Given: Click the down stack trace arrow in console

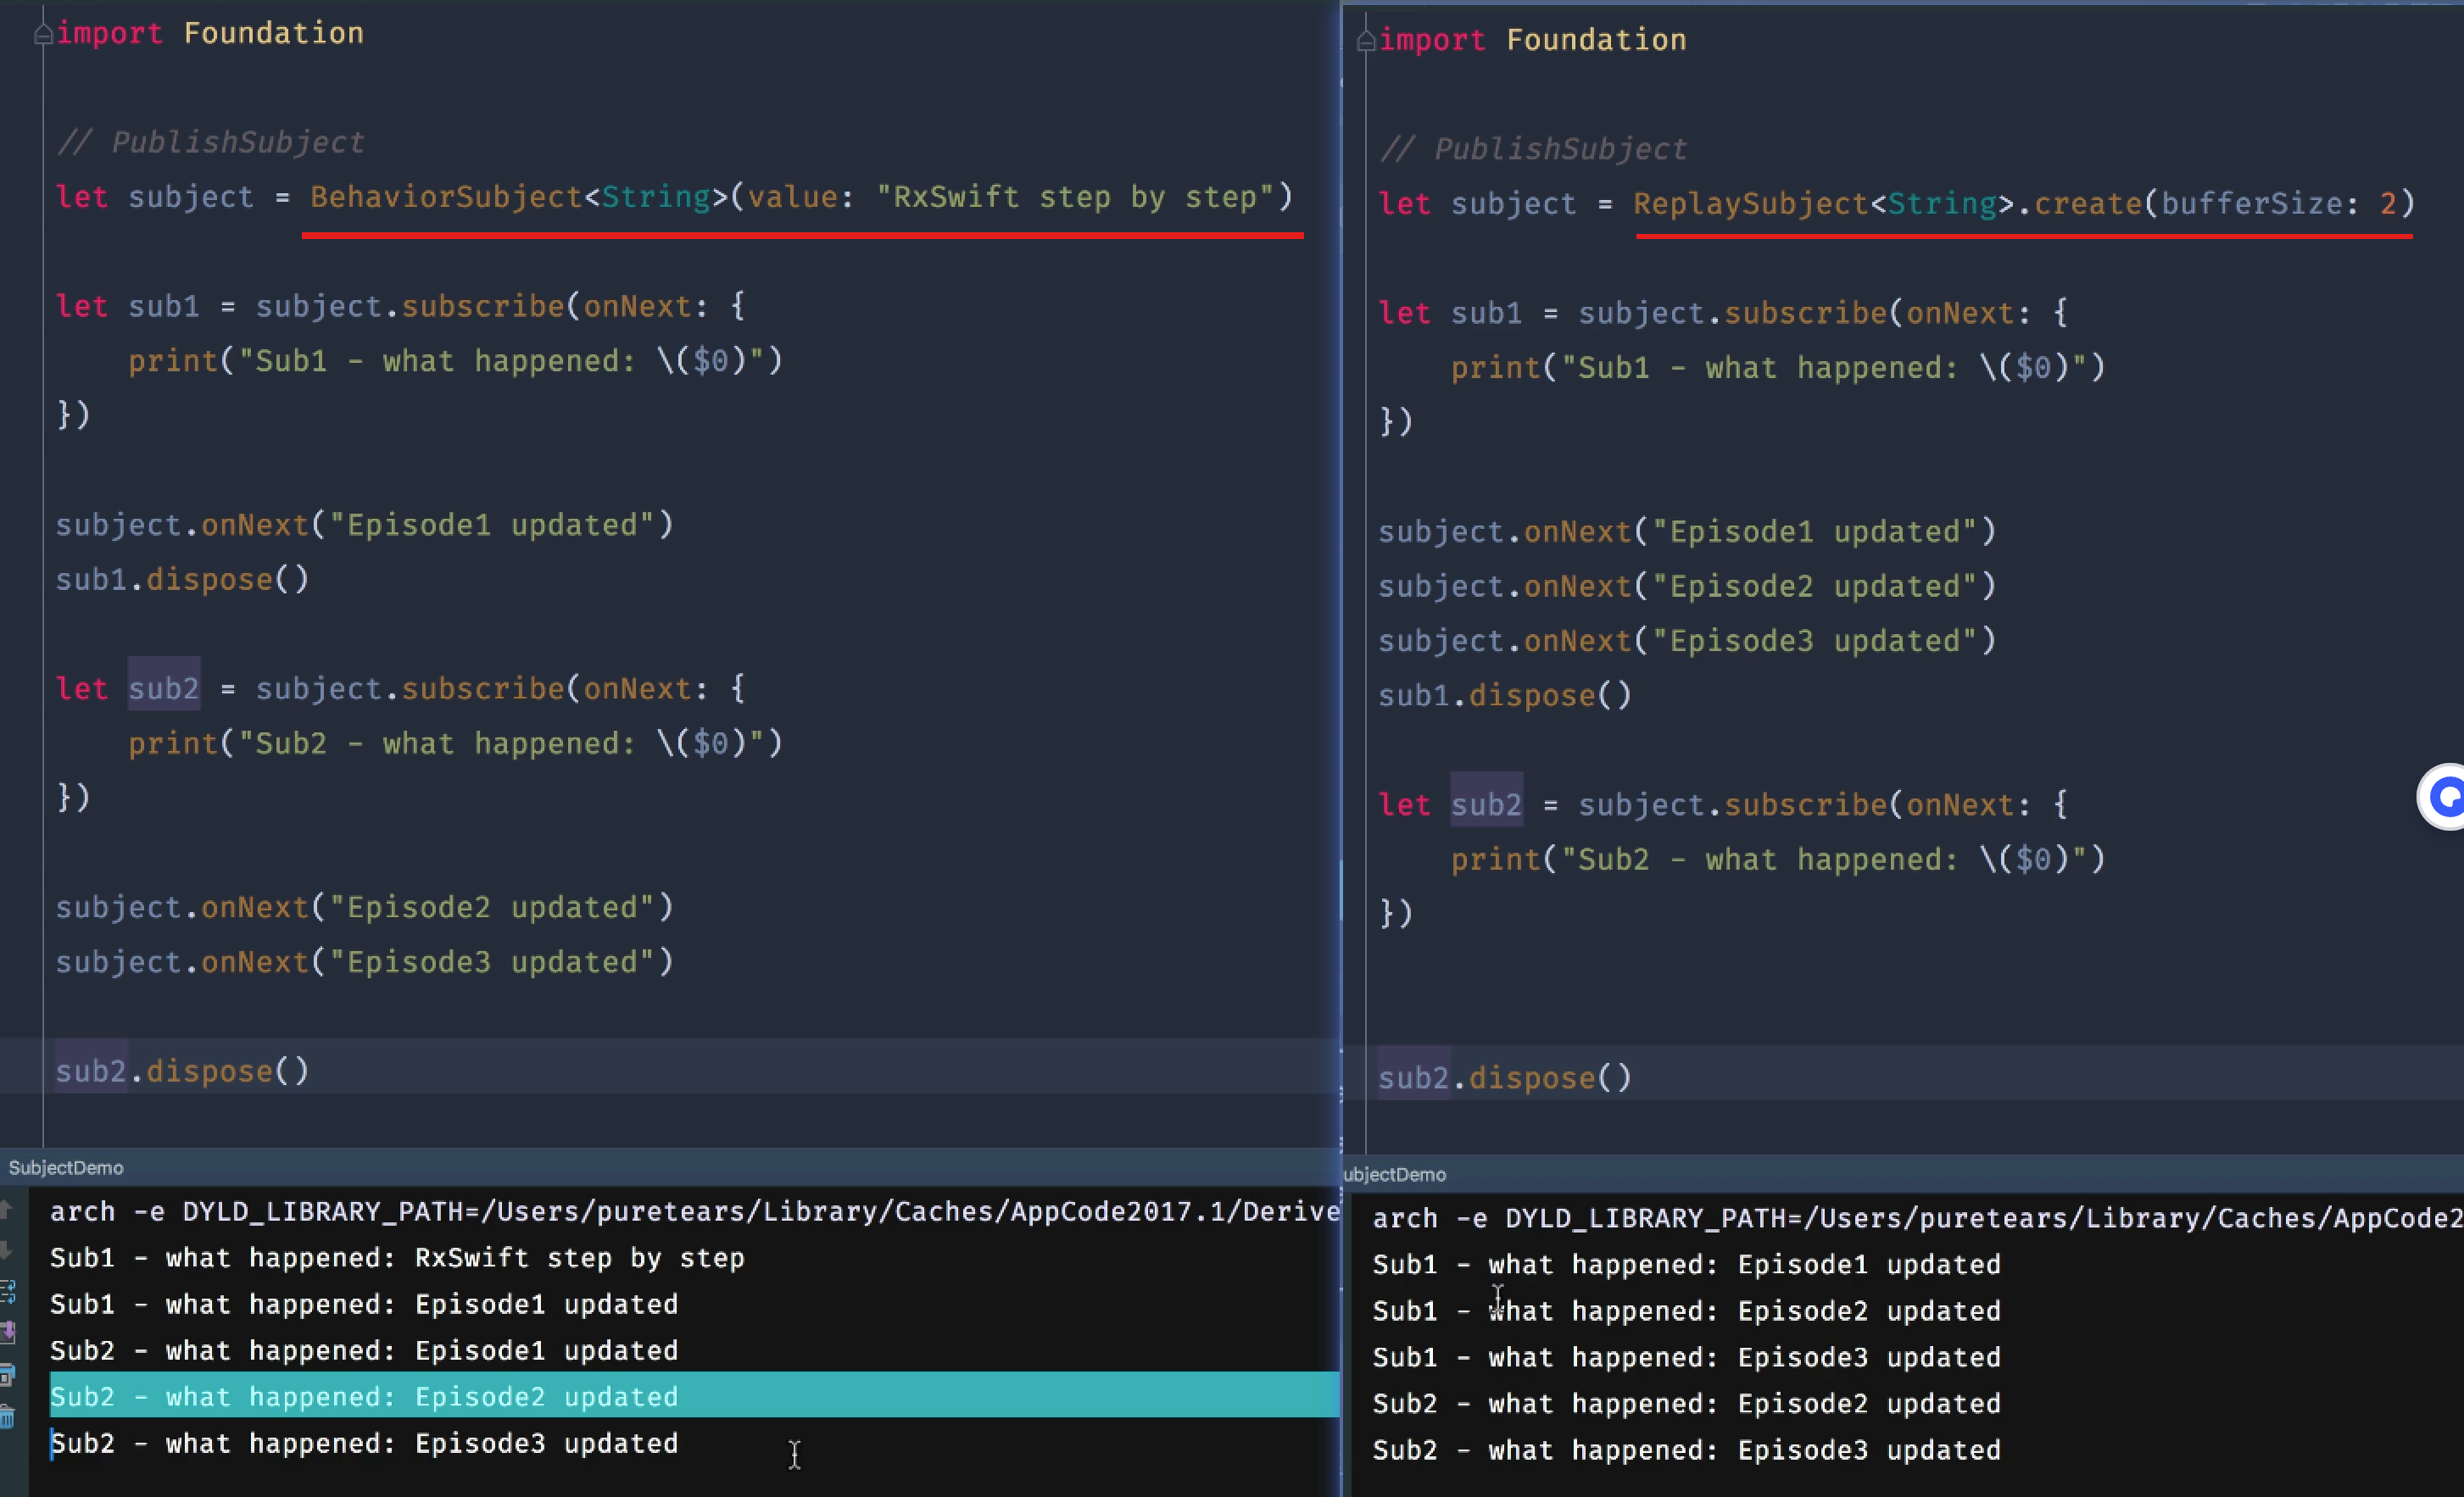Looking at the screenshot, I should coord(6,1250).
